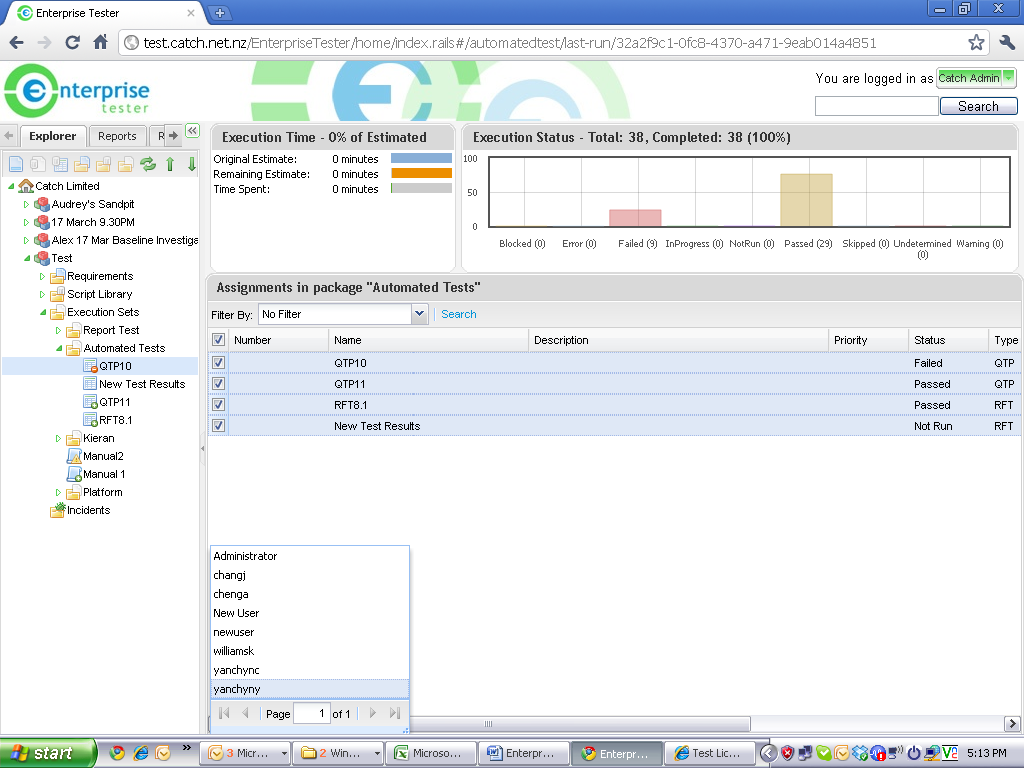The image size is (1024, 768).
Task: Switch to the Reports tab
Action: click(x=117, y=136)
